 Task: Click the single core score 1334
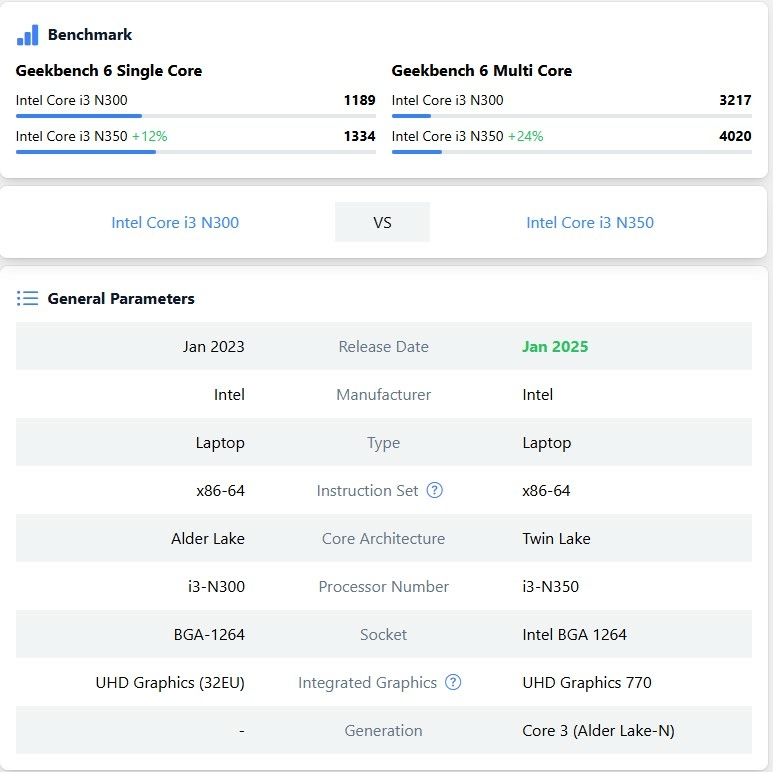(x=359, y=136)
